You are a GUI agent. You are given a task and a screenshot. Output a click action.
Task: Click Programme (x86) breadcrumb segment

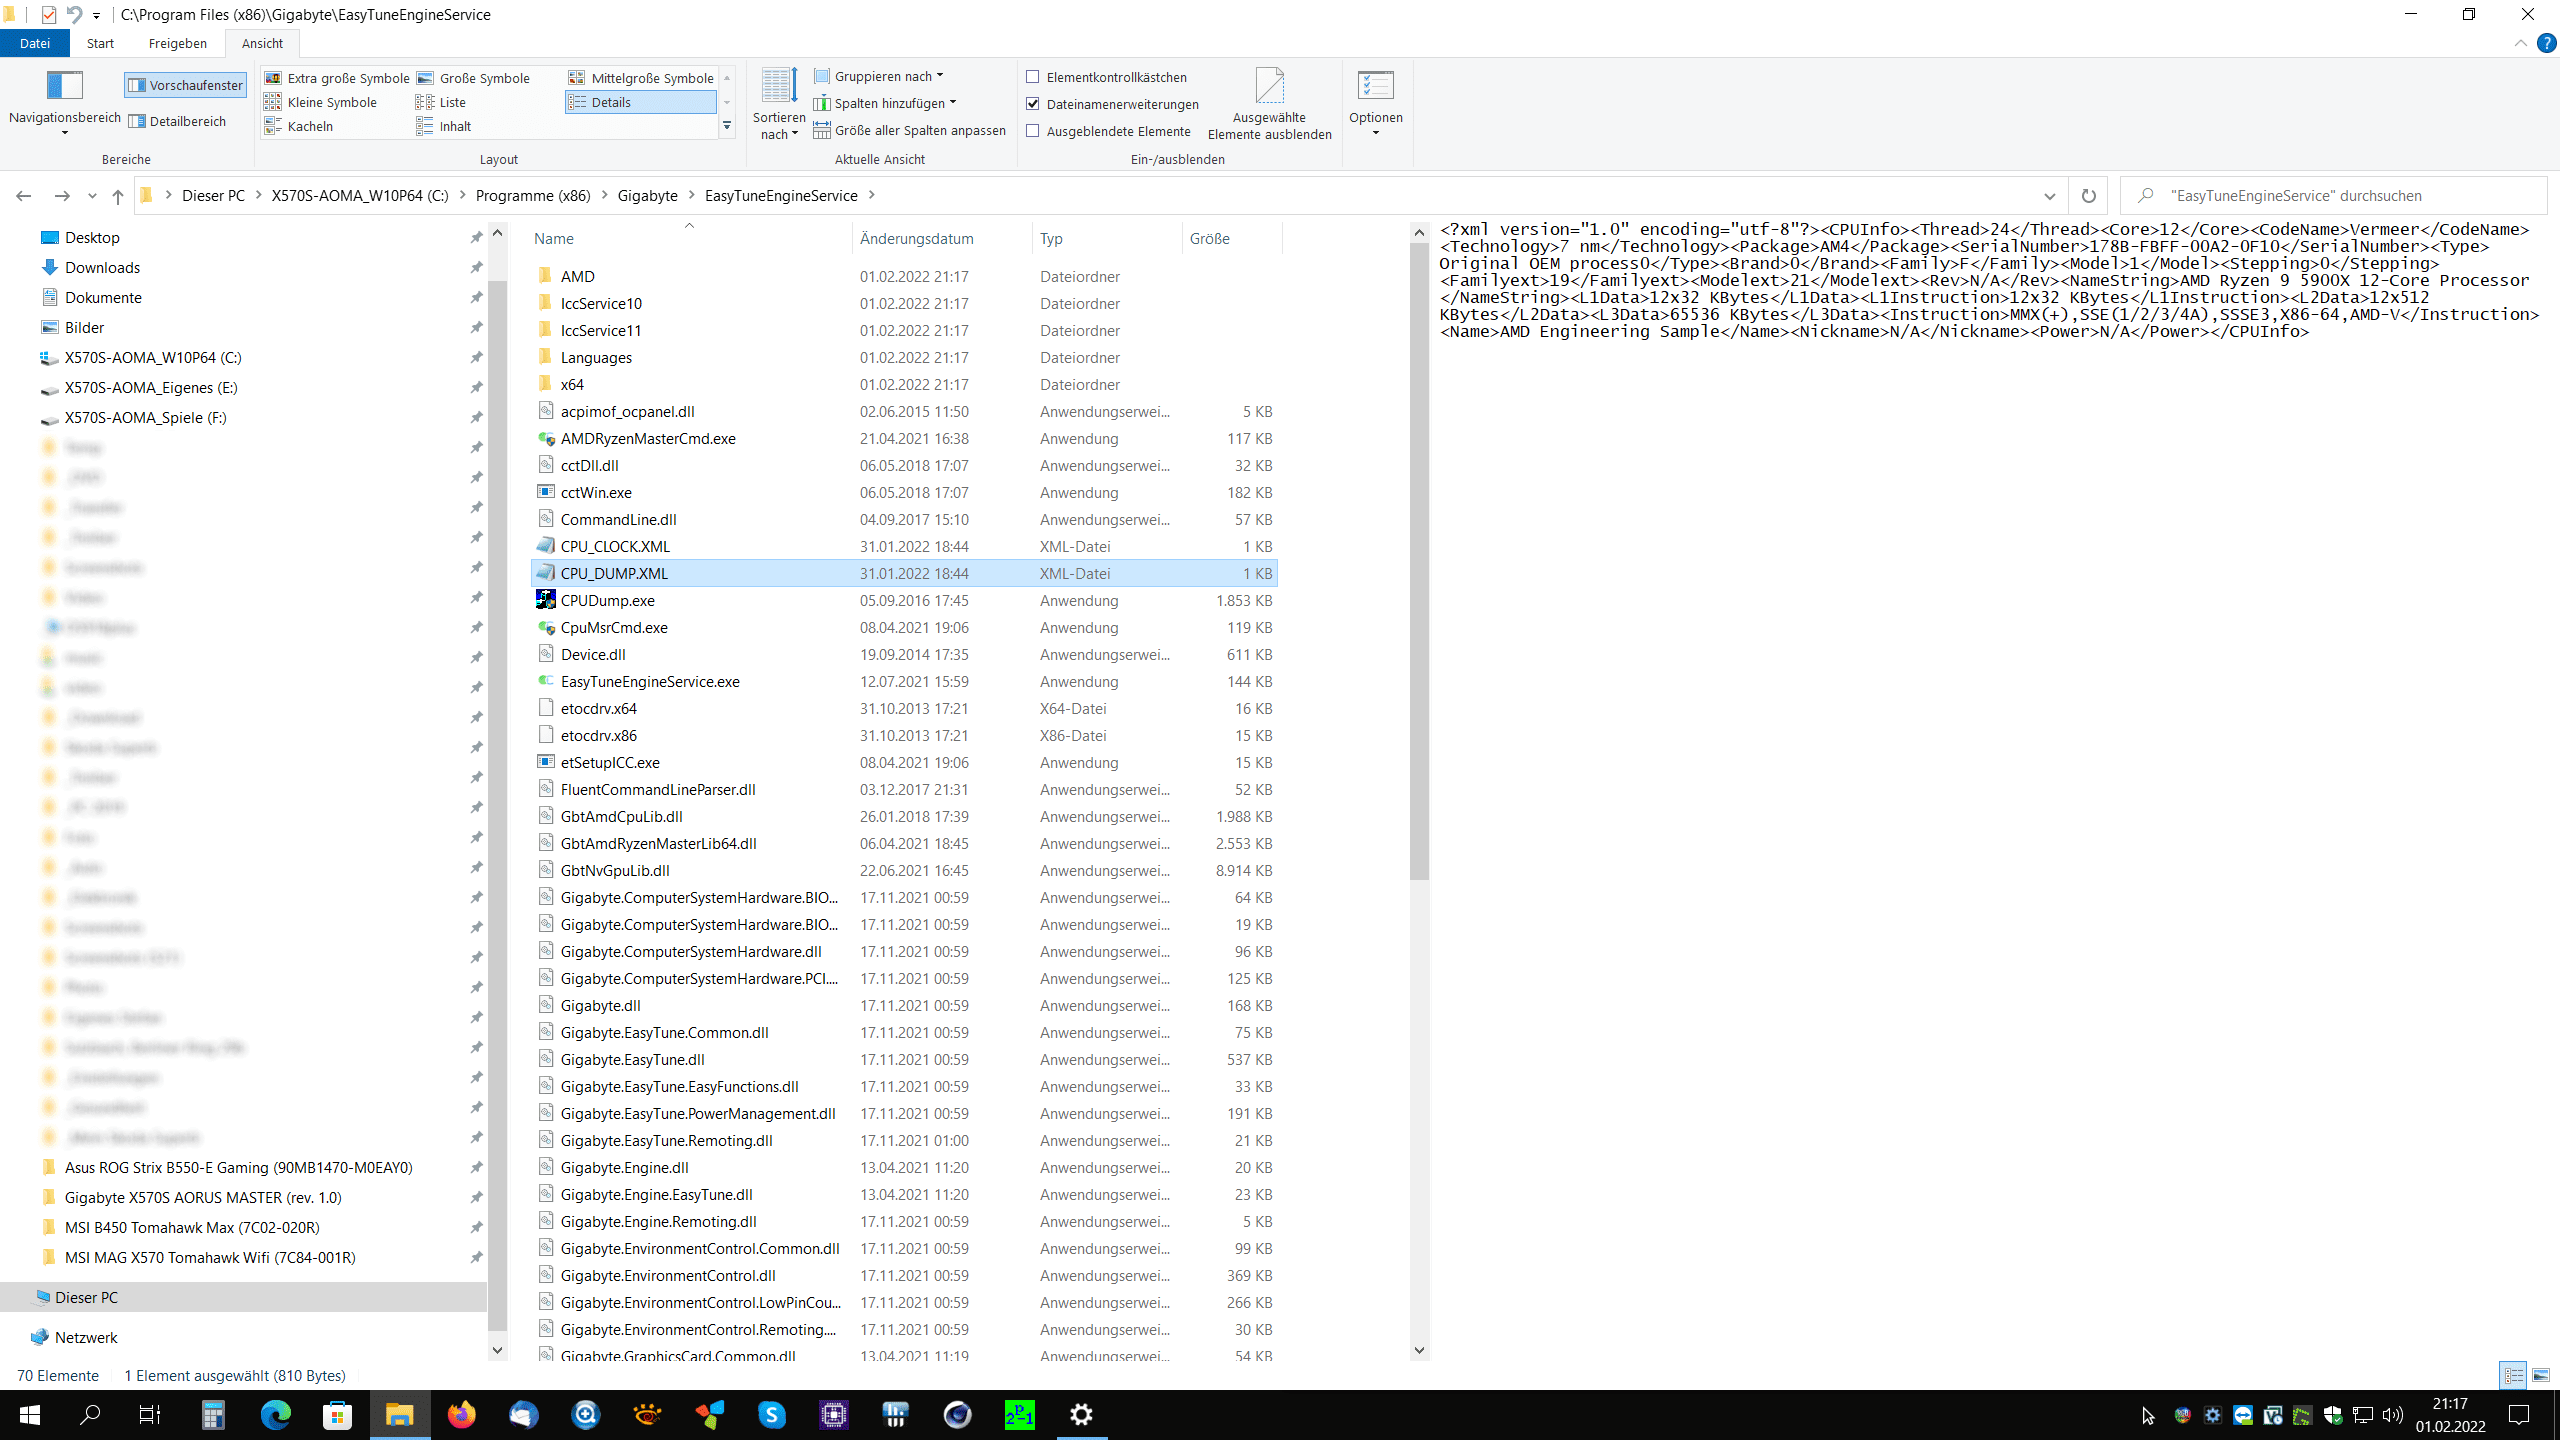pyautogui.click(x=533, y=196)
